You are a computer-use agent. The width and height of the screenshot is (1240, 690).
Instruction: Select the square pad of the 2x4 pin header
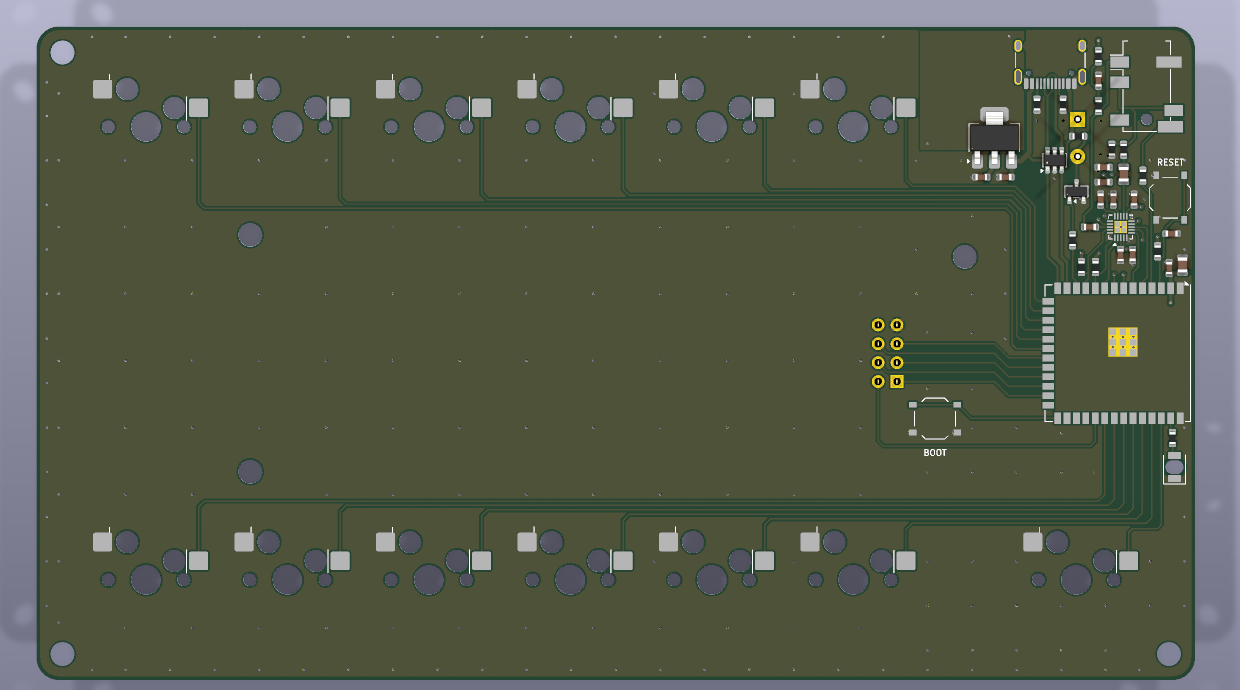[897, 381]
